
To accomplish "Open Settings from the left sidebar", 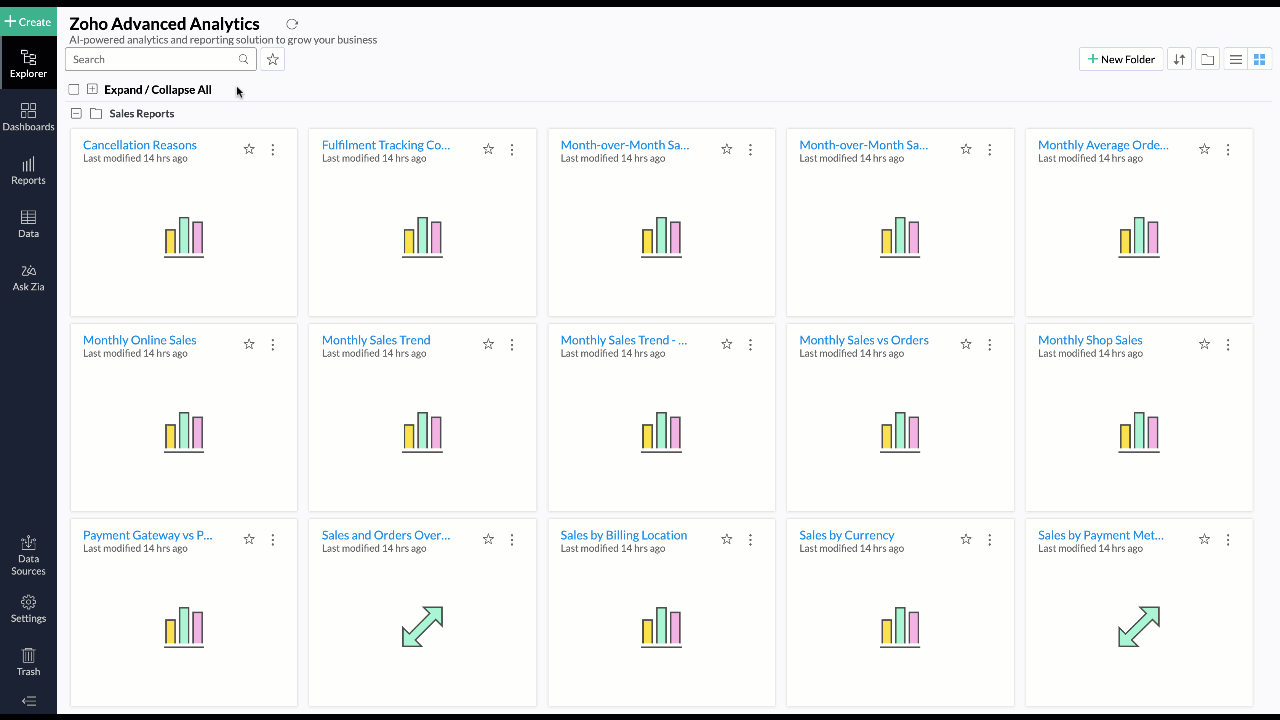I will [28, 608].
